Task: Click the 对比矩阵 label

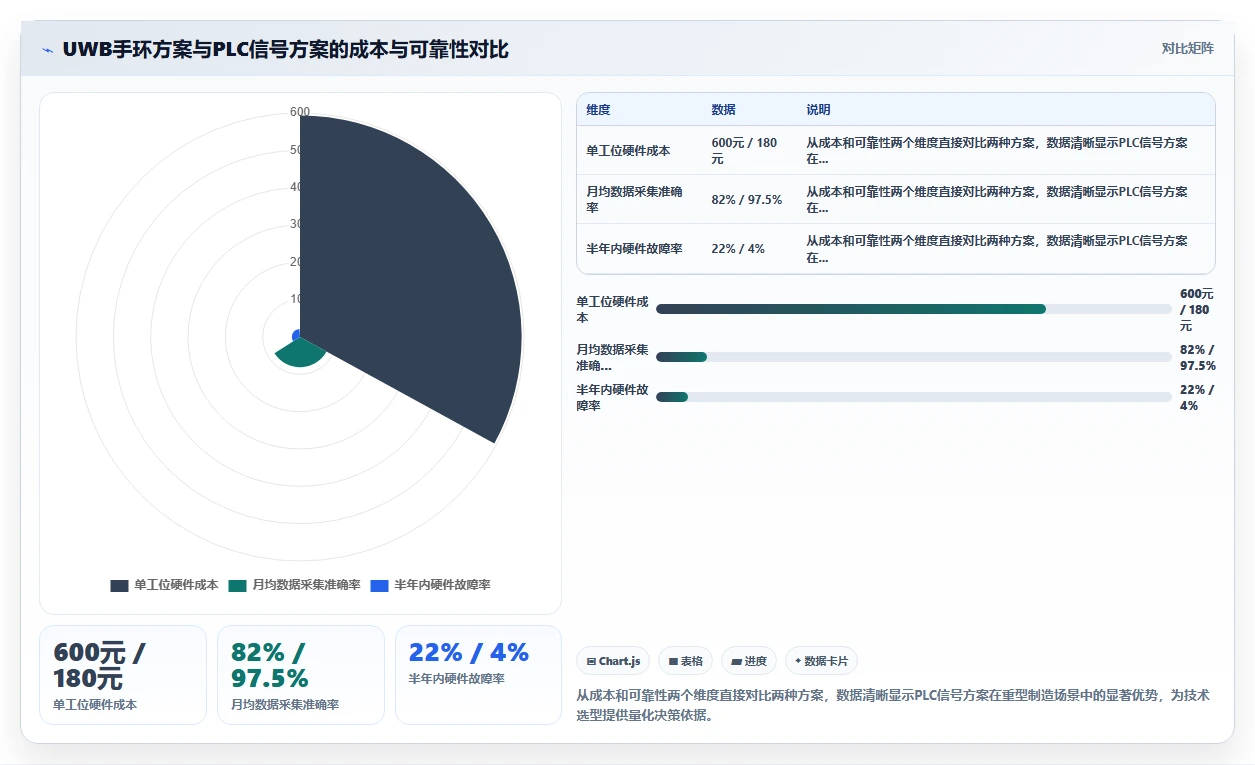Action: 1187,48
